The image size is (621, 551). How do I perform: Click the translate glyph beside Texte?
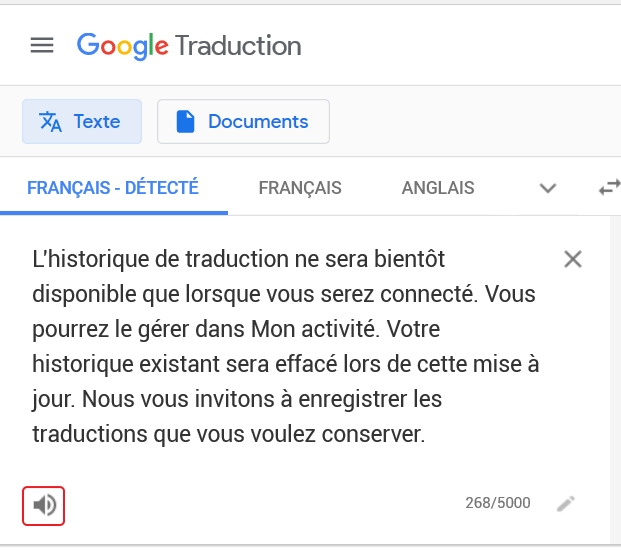click(50, 122)
